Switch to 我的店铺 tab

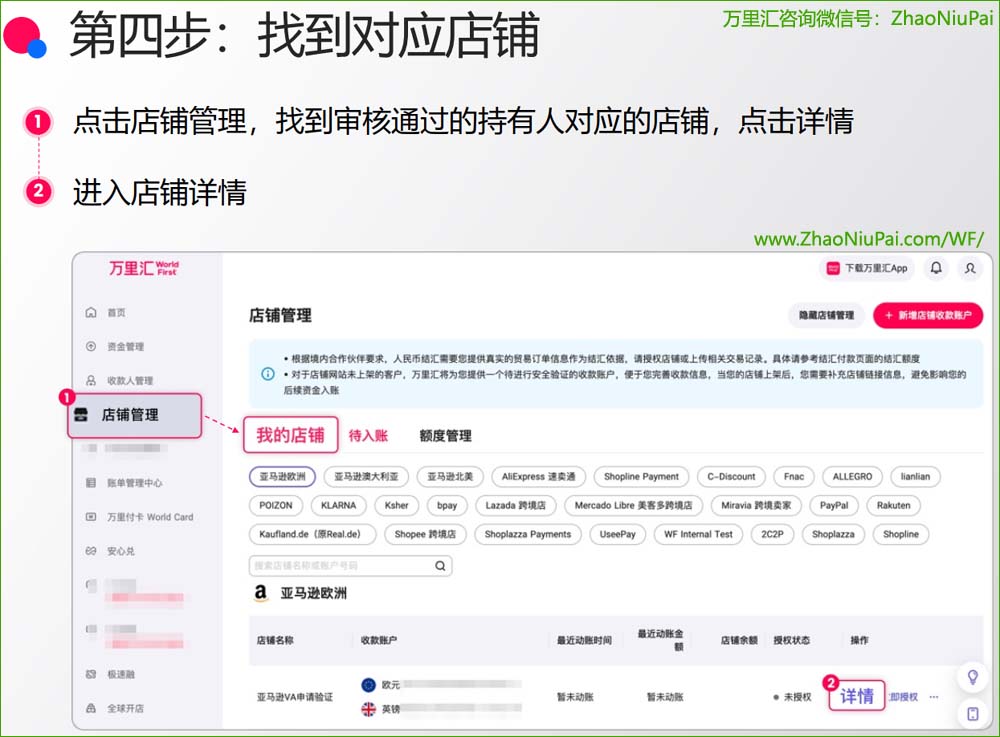[290, 435]
